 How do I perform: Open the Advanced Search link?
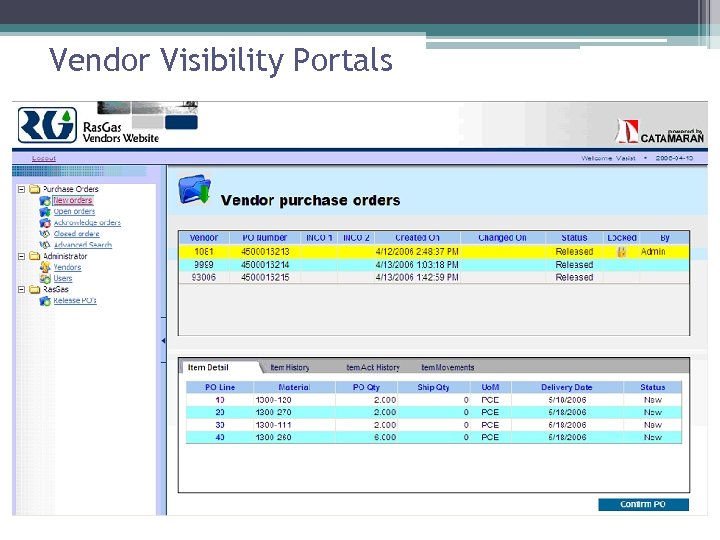coord(83,245)
